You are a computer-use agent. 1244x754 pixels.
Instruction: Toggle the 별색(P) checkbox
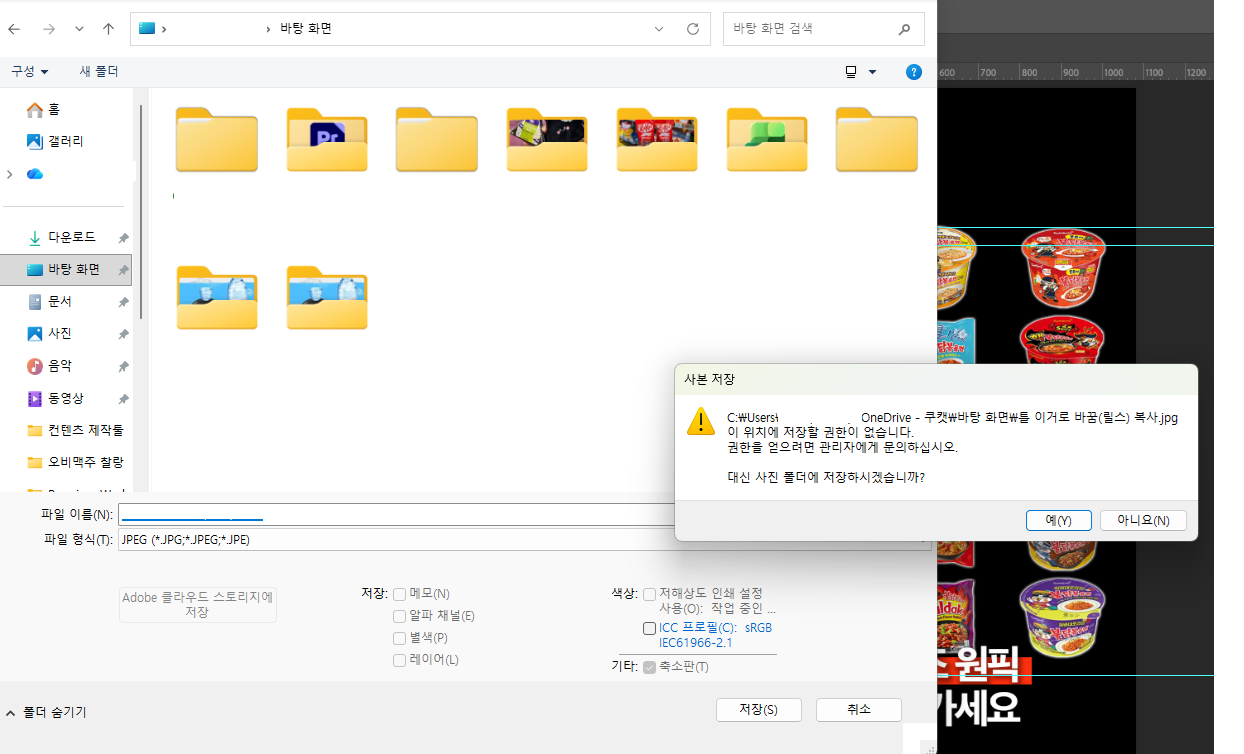click(400, 638)
